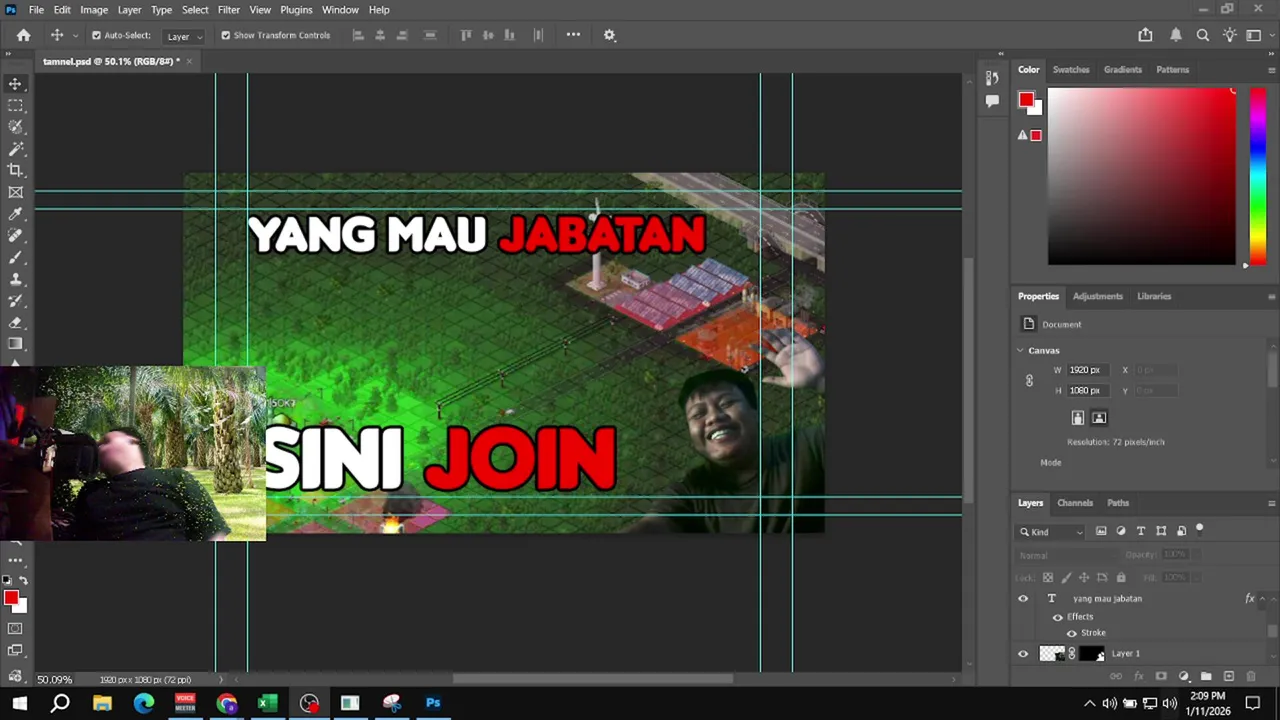This screenshot has width=1280, height=720.
Task: Select the Clone Stamp tool
Action: [15, 279]
